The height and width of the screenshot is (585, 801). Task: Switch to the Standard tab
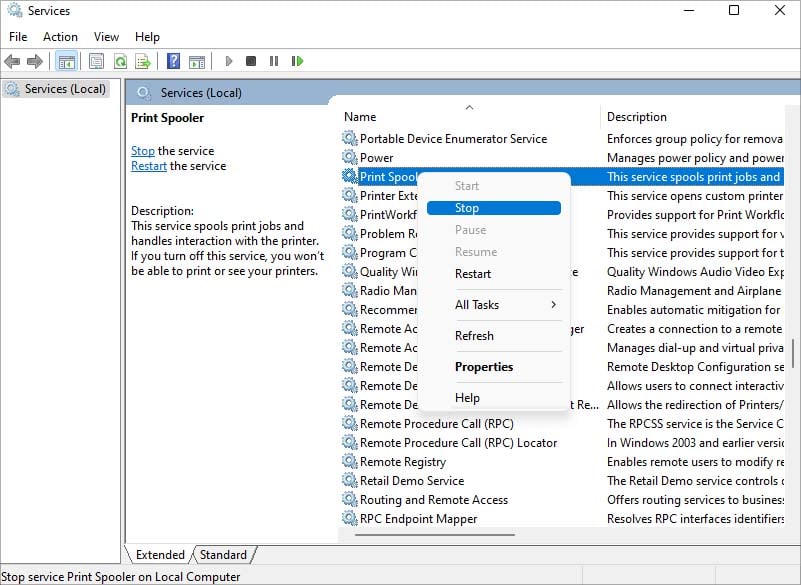point(223,555)
